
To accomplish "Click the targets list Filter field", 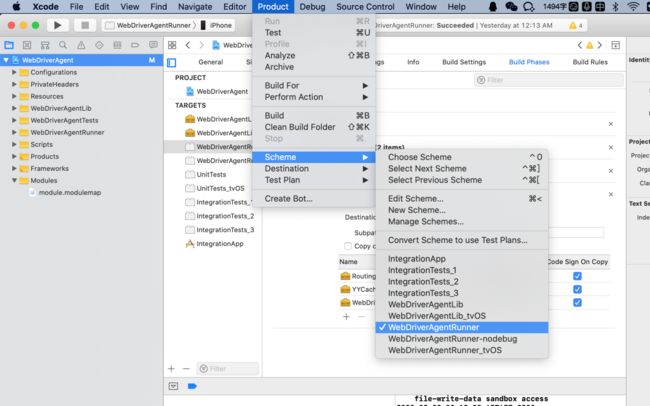I will point(228,369).
